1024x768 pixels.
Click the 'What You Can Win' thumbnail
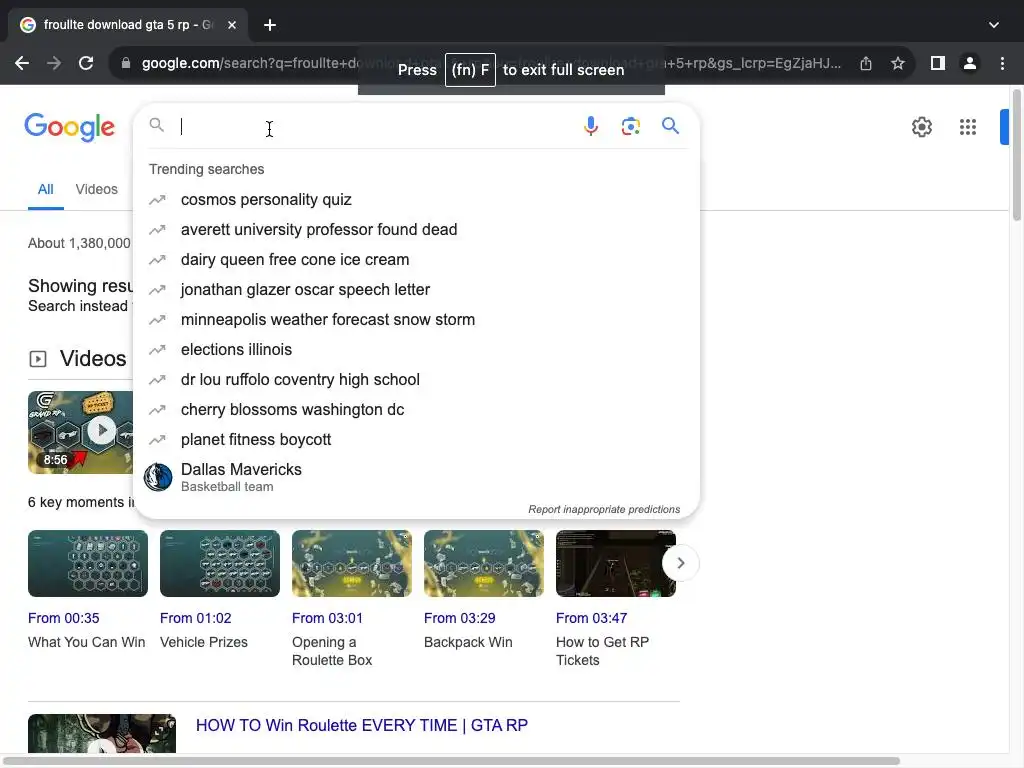click(88, 564)
